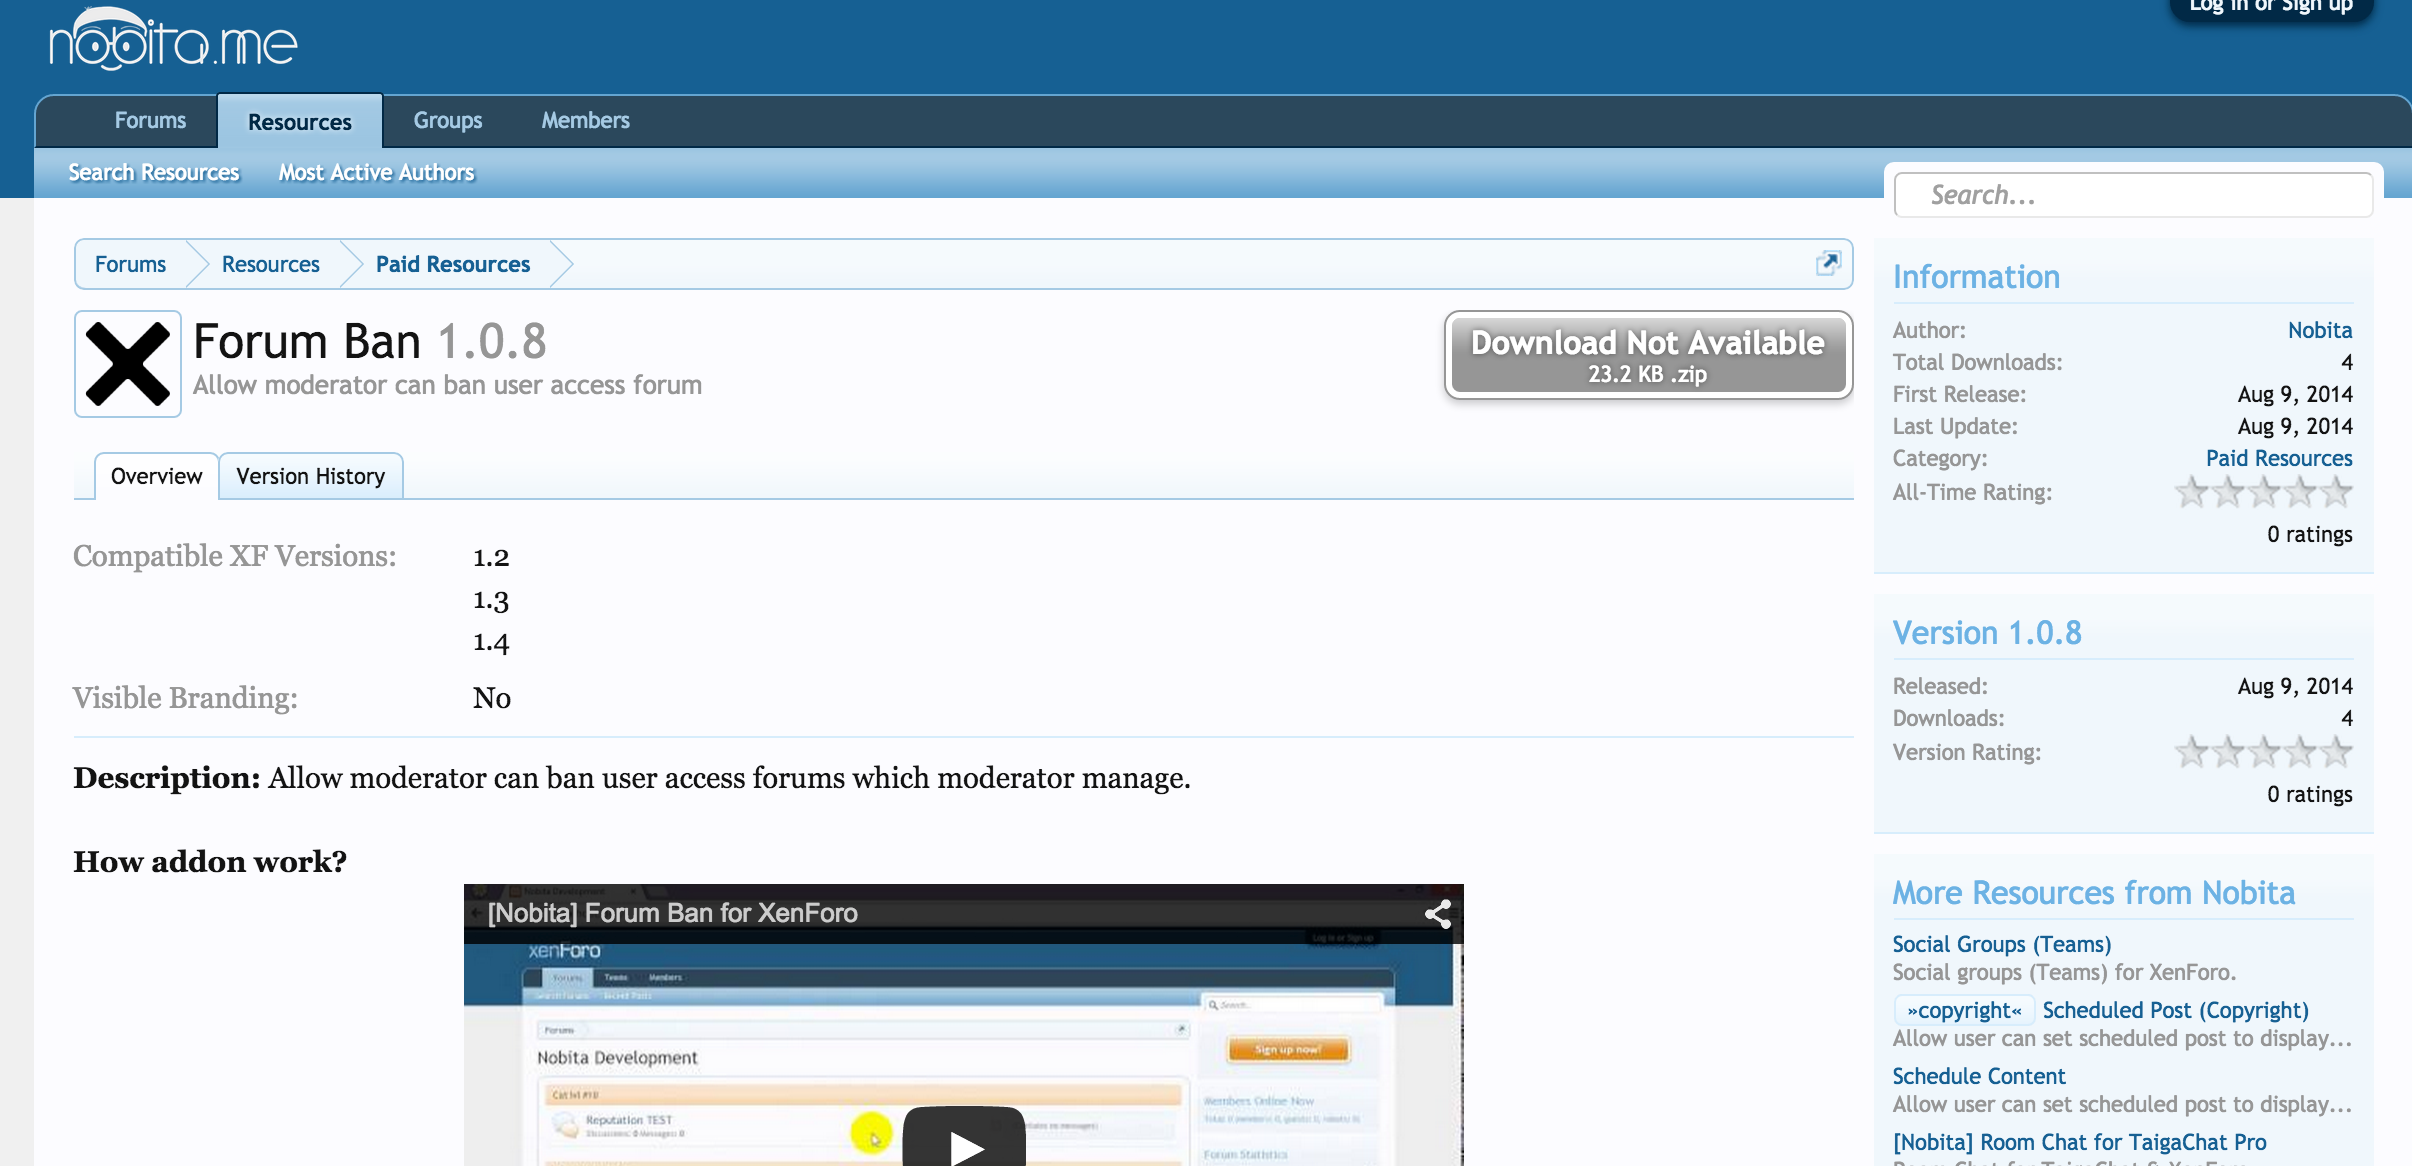The image size is (2412, 1166).
Task: Click the 'Last Update:' label
Action: [1955, 426]
